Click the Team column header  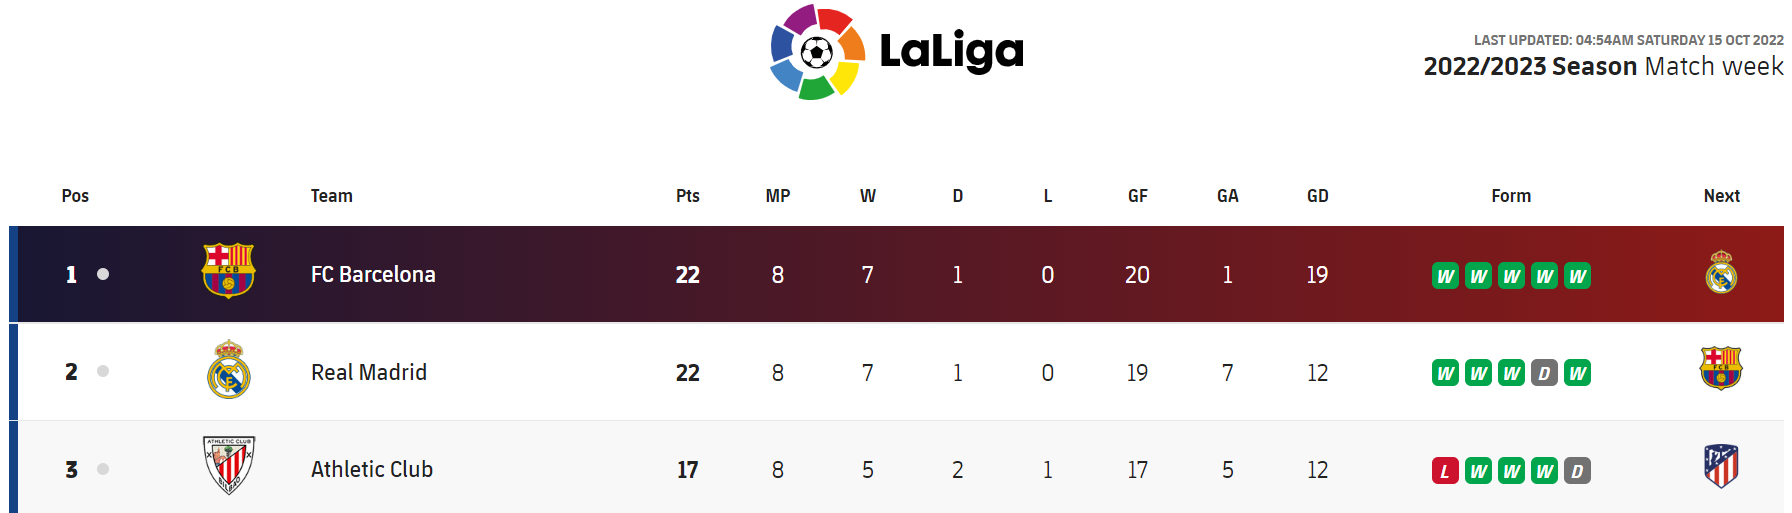click(x=331, y=196)
